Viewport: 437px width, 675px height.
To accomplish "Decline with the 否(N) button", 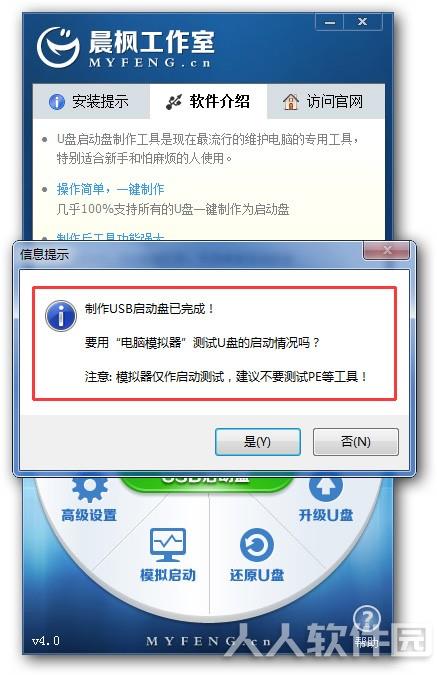I will (x=356, y=442).
